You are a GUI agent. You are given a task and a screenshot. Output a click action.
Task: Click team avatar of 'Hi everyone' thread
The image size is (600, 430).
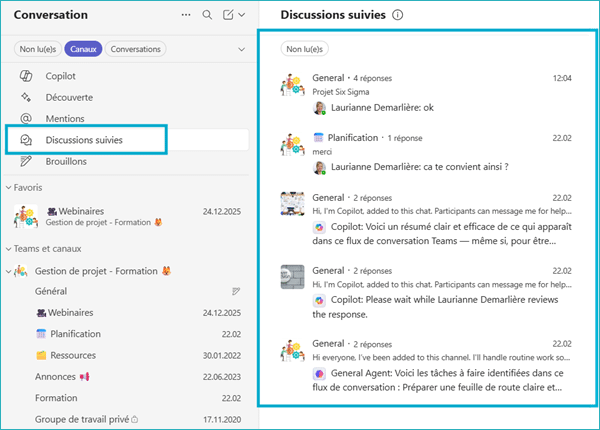coord(292,350)
